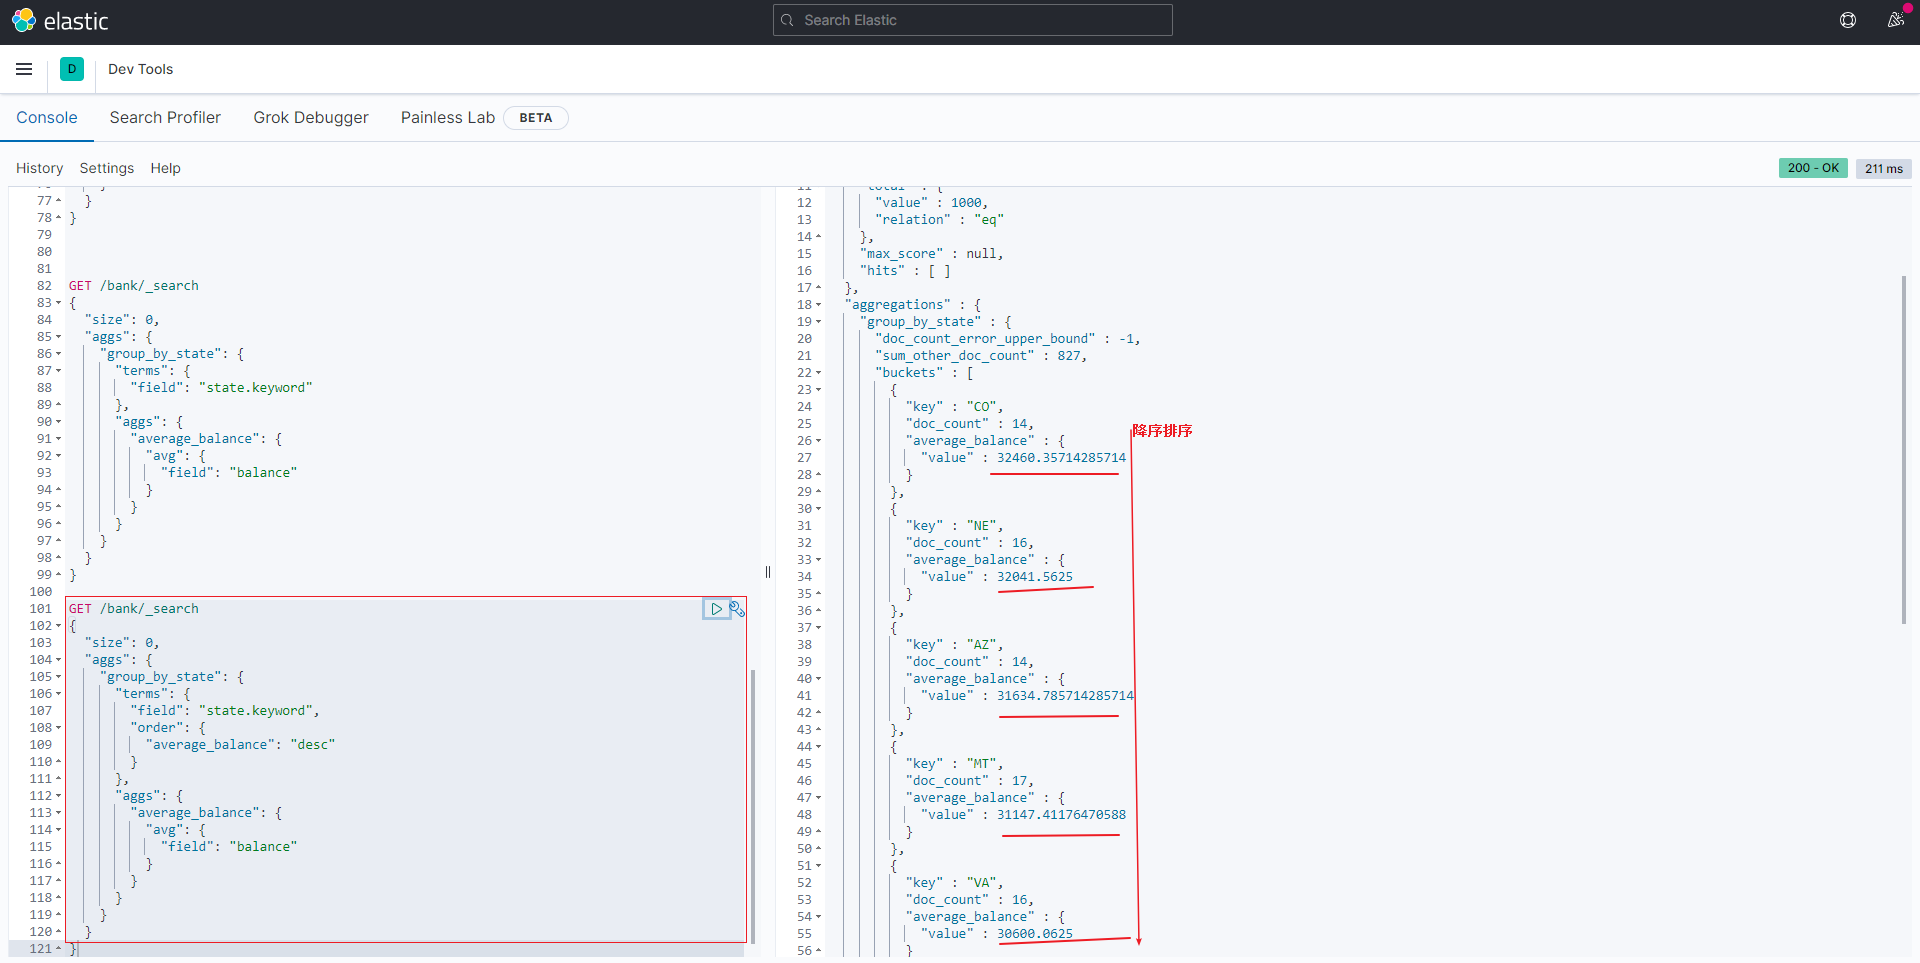The width and height of the screenshot is (1920, 963).
Task: Collapse the aggregations block at output line 18
Action: (x=818, y=305)
